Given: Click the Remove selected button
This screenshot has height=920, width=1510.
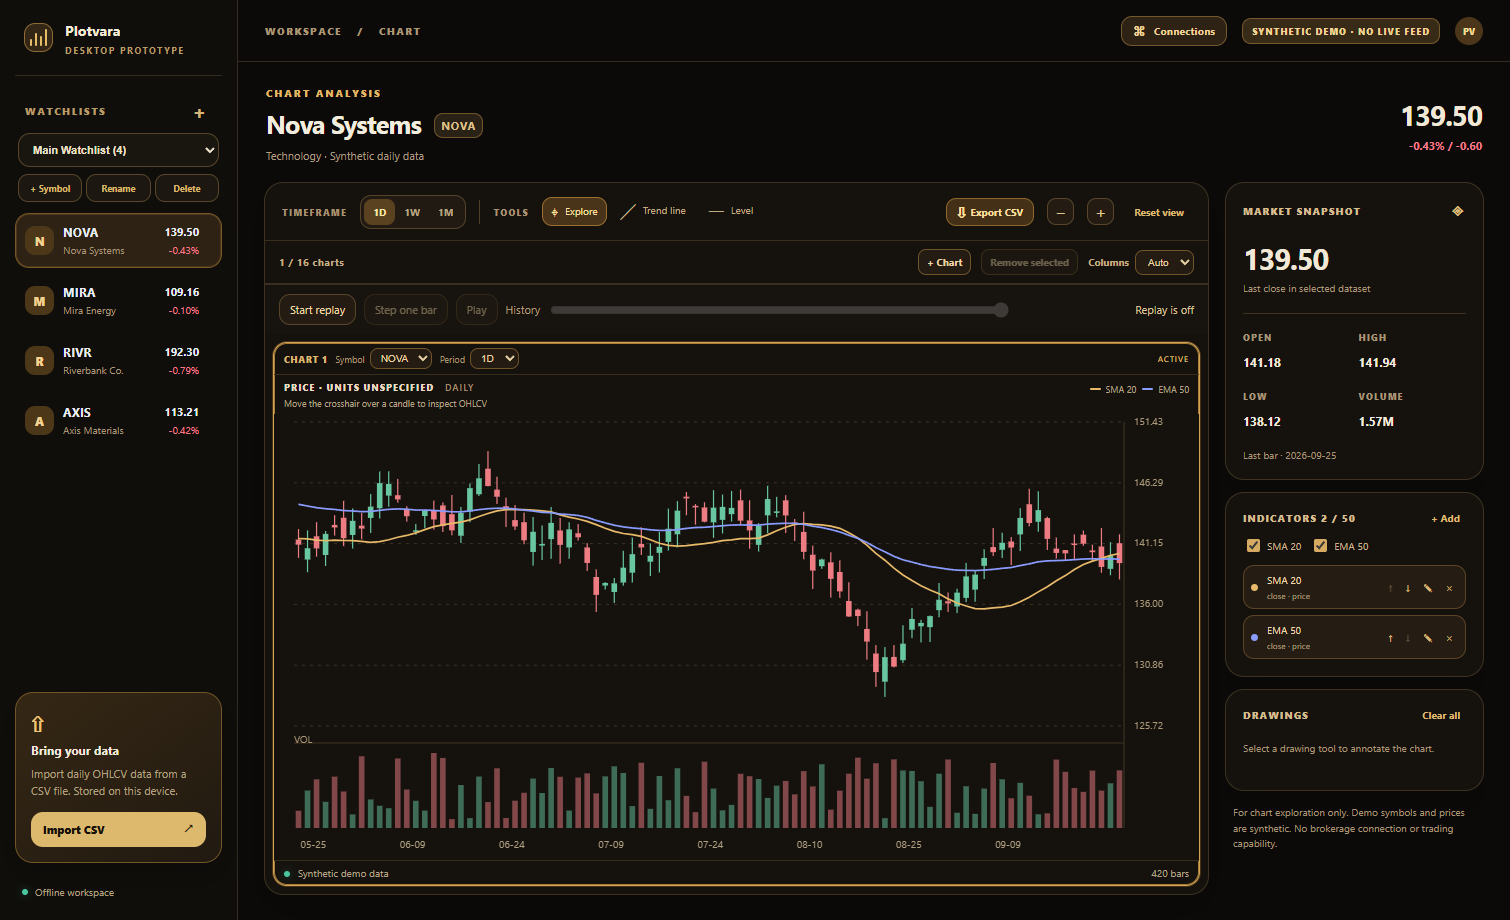Looking at the screenshot, I should [x=1029, y=263].
